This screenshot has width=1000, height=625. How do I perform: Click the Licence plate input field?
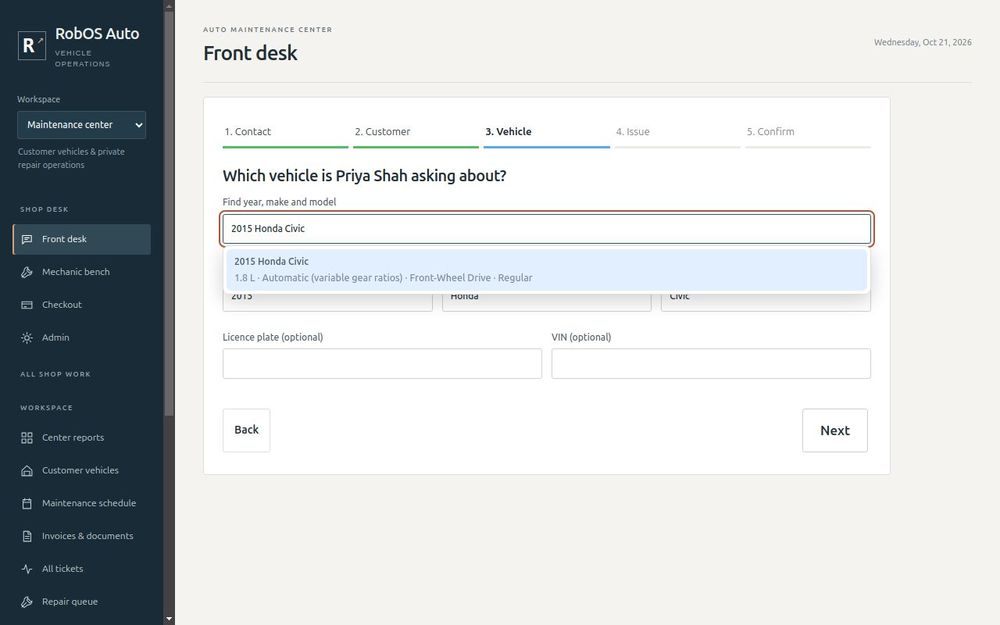point(382,364)
